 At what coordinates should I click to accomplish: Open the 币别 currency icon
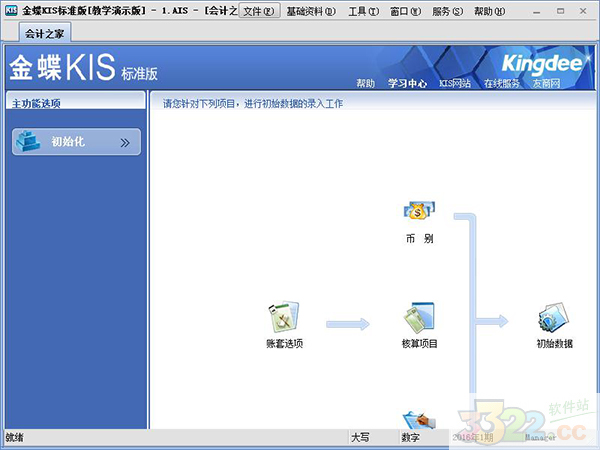click(419, 211)
